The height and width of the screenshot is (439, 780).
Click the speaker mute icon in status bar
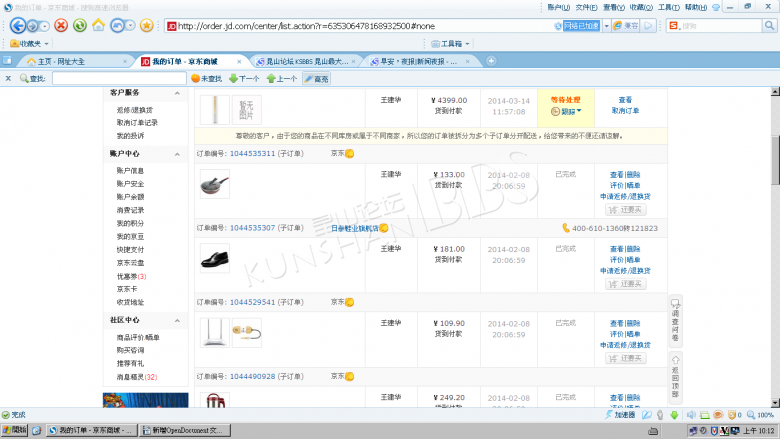(x=691, y=415)
